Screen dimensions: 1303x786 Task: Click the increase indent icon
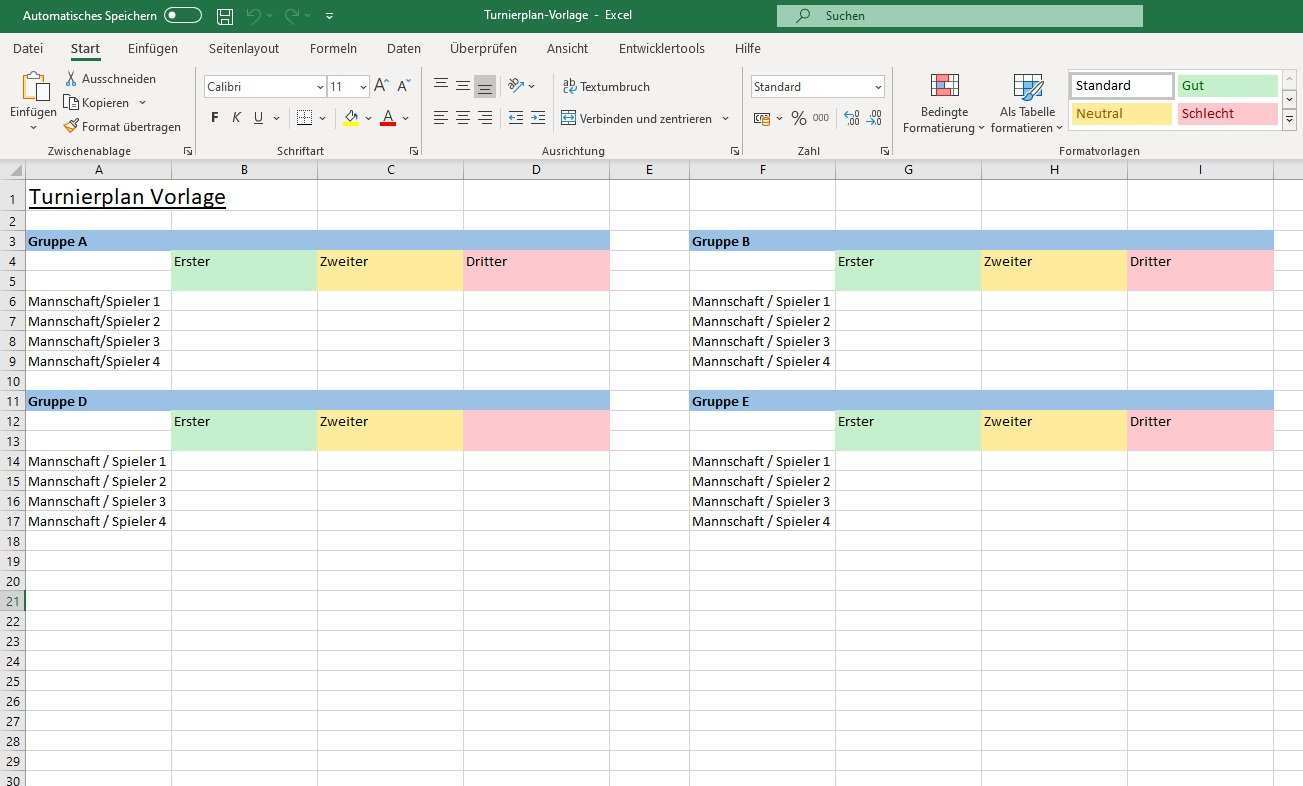pos(538,118)
